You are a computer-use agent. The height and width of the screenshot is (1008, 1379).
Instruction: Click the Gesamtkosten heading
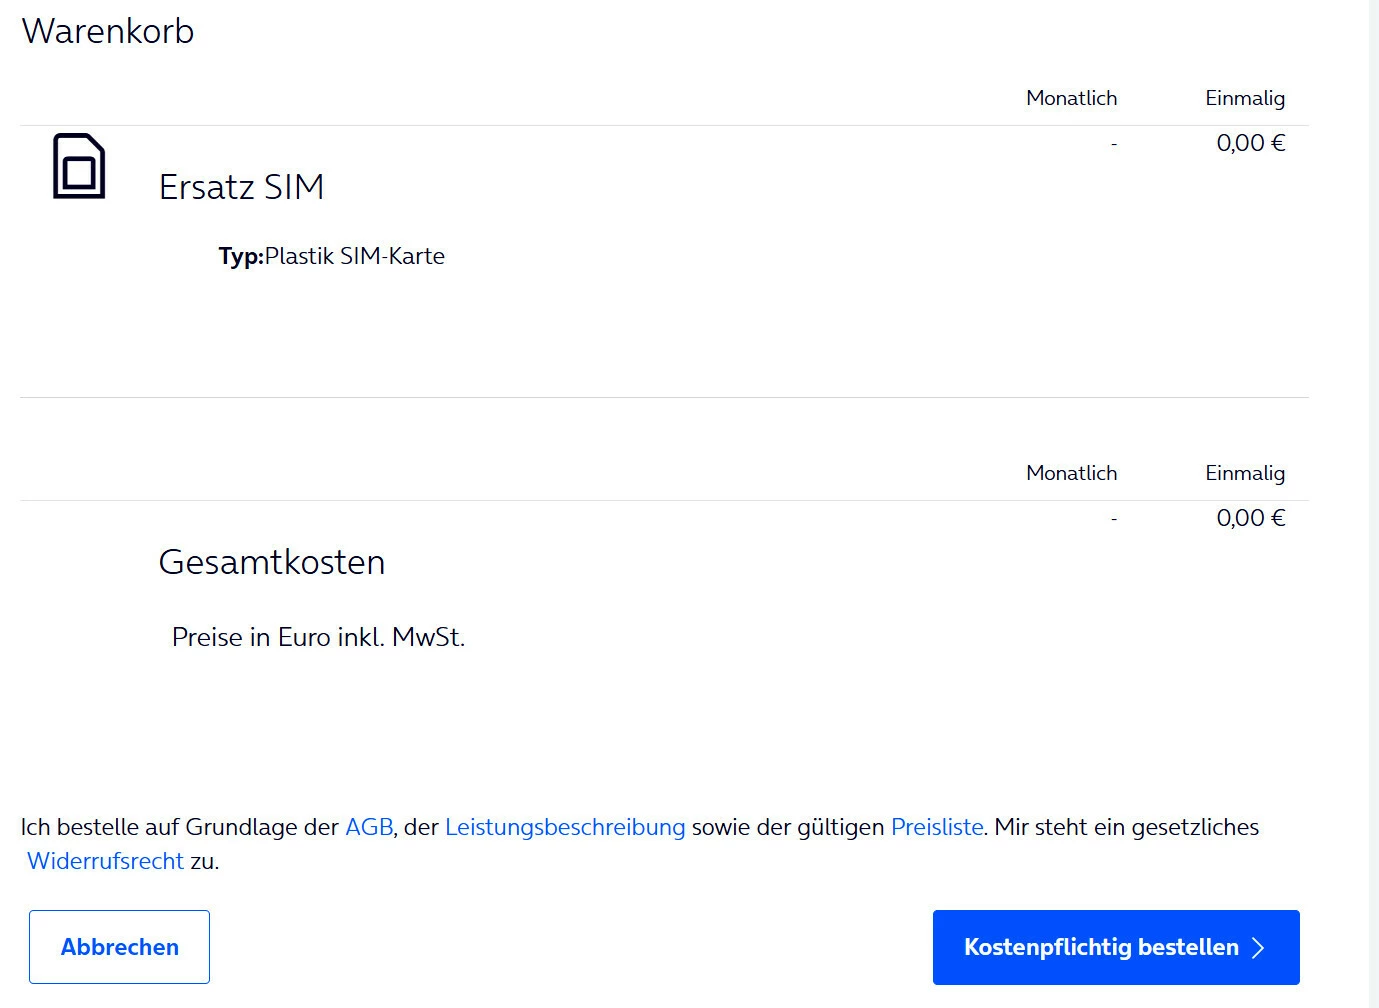[x=271, y=562]
